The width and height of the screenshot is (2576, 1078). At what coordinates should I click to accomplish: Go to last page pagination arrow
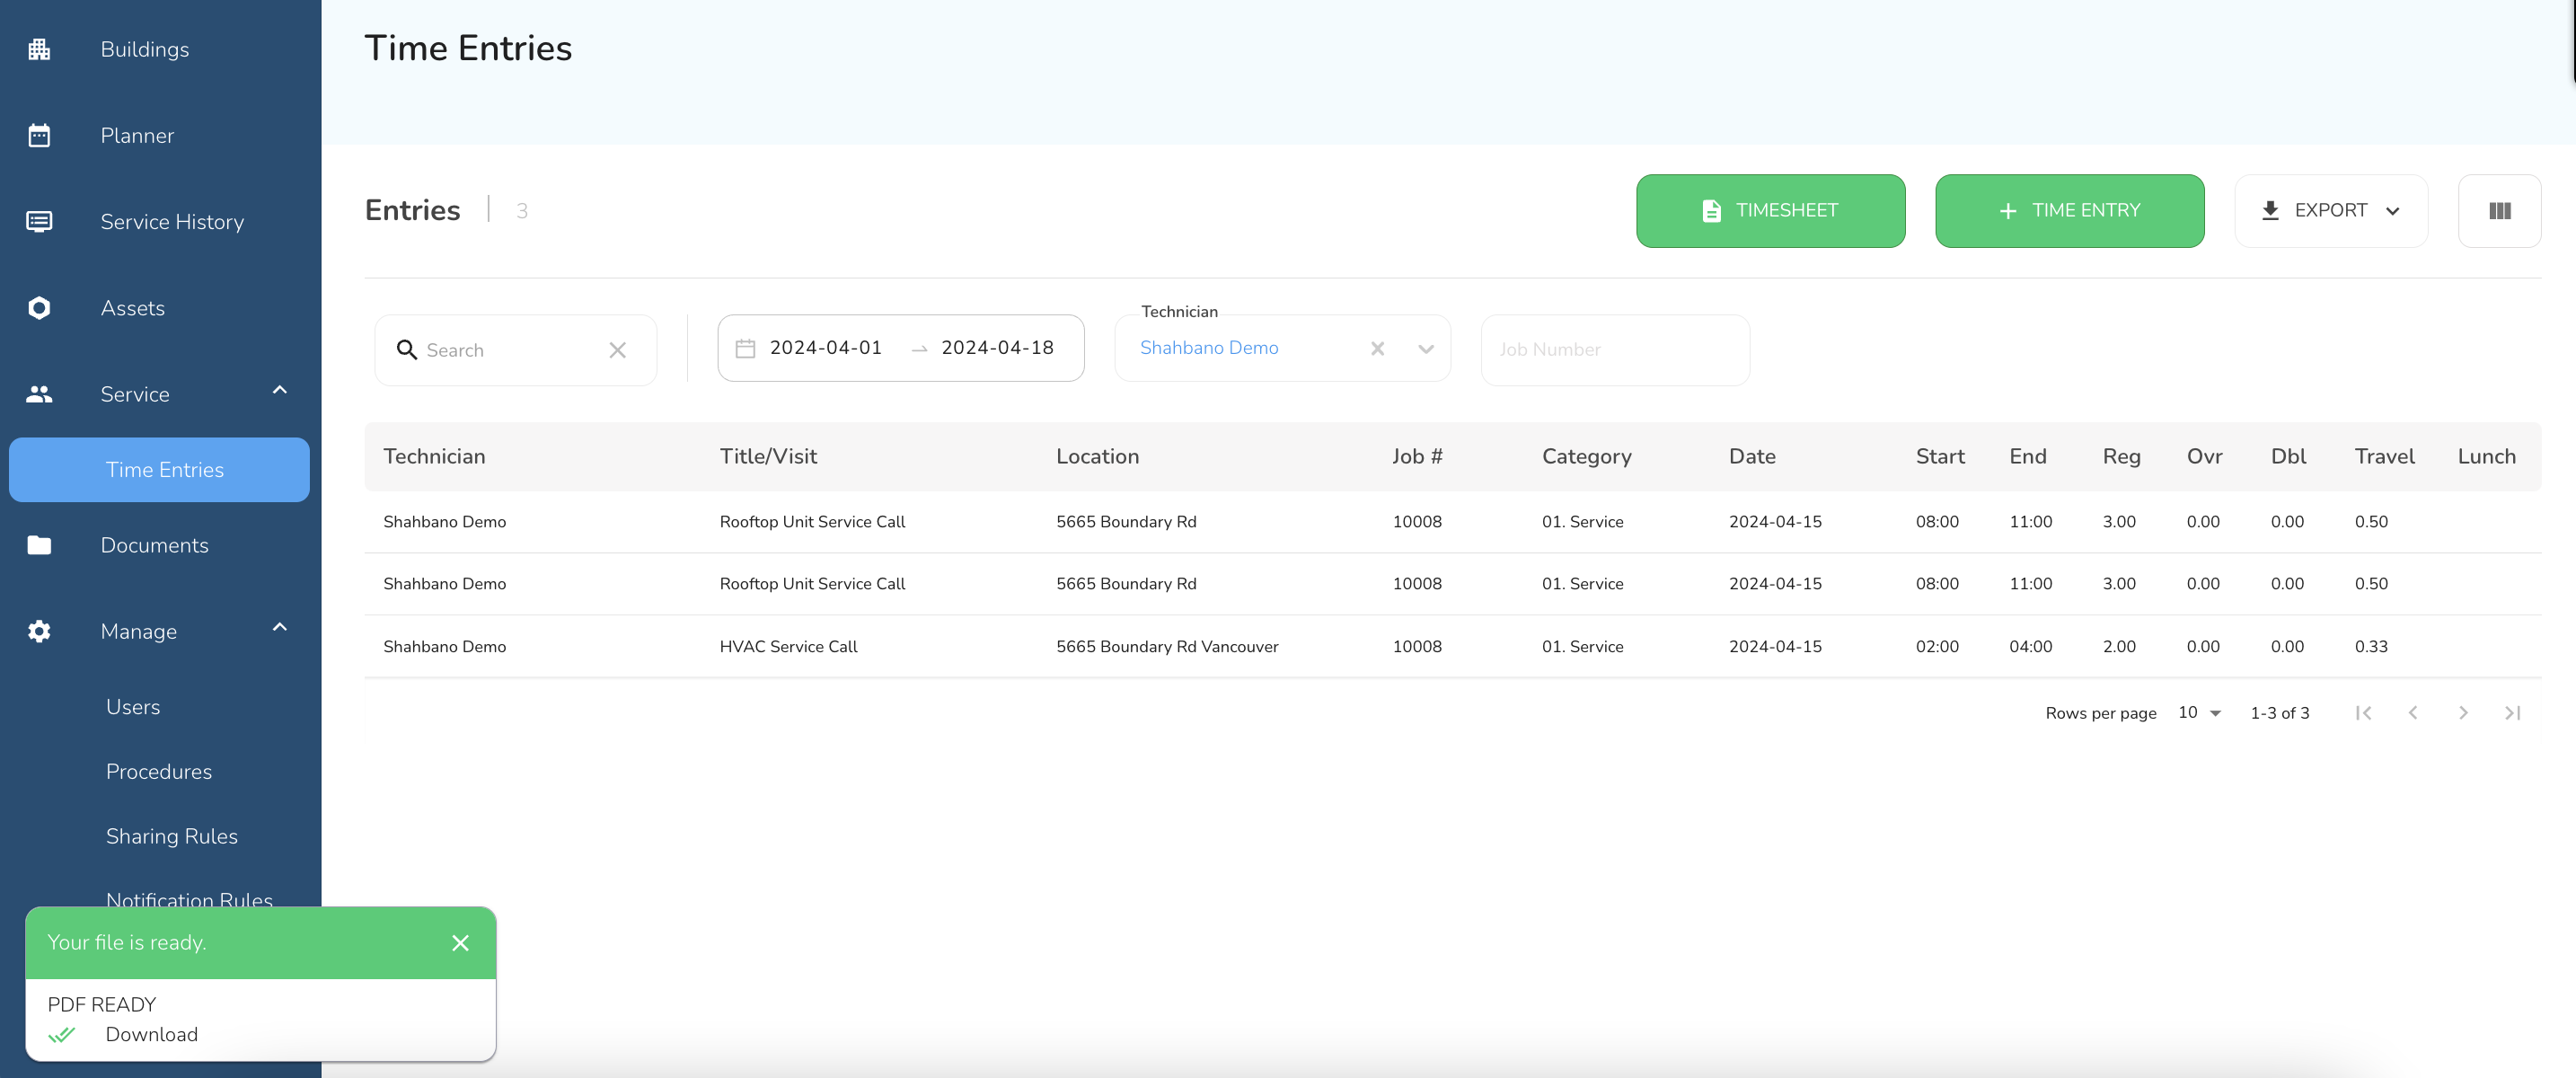(2512, 713)
